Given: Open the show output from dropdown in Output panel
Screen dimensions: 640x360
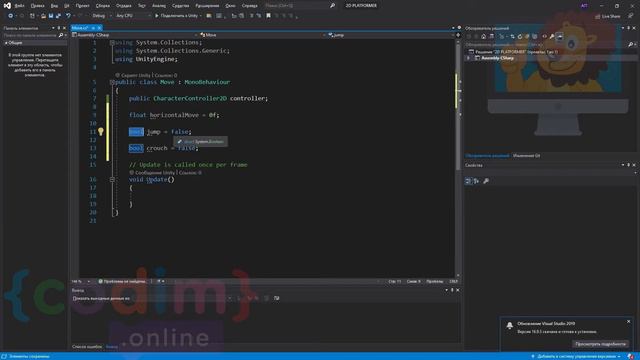Looking at the screenshot, I should pyautogui.click(x=182, y=298).
